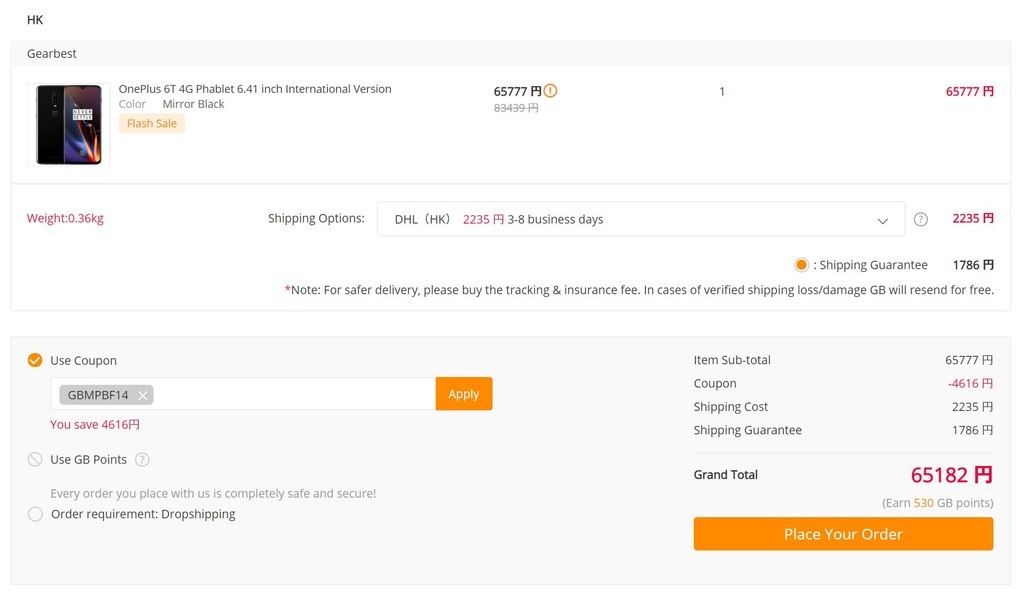This screenshot has width=1024, height=600.
Task: Enable Use GB Points option
Action: [35, 460]
